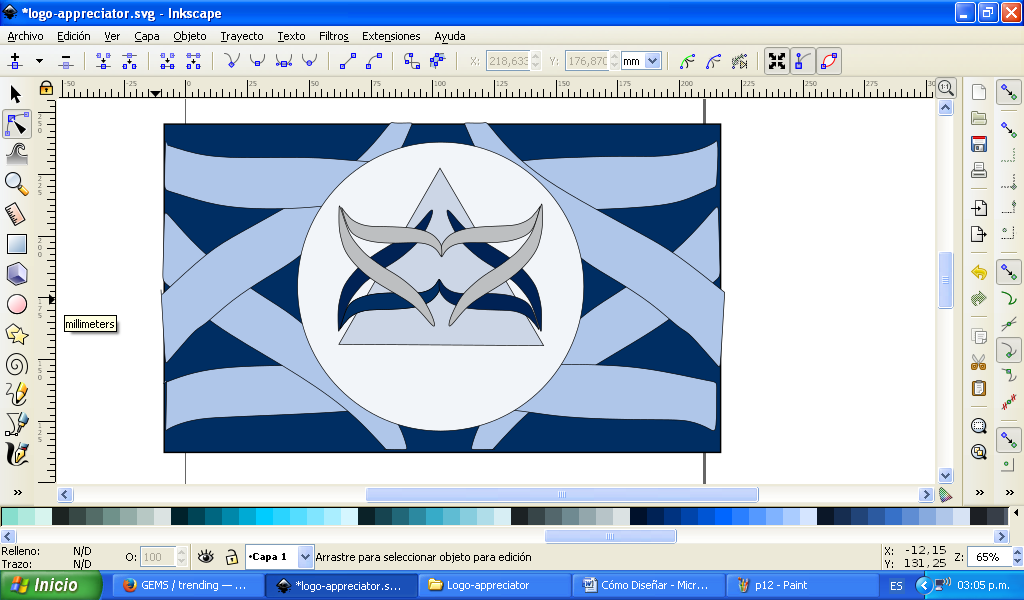Screen dimensions: 1024x600
Task: Open the Objeto menu
Action: click(189, 36)
